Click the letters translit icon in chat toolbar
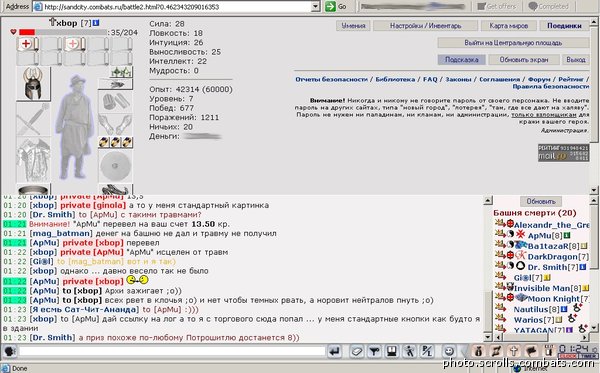The image size is (600, 373). tap(427, 351)
